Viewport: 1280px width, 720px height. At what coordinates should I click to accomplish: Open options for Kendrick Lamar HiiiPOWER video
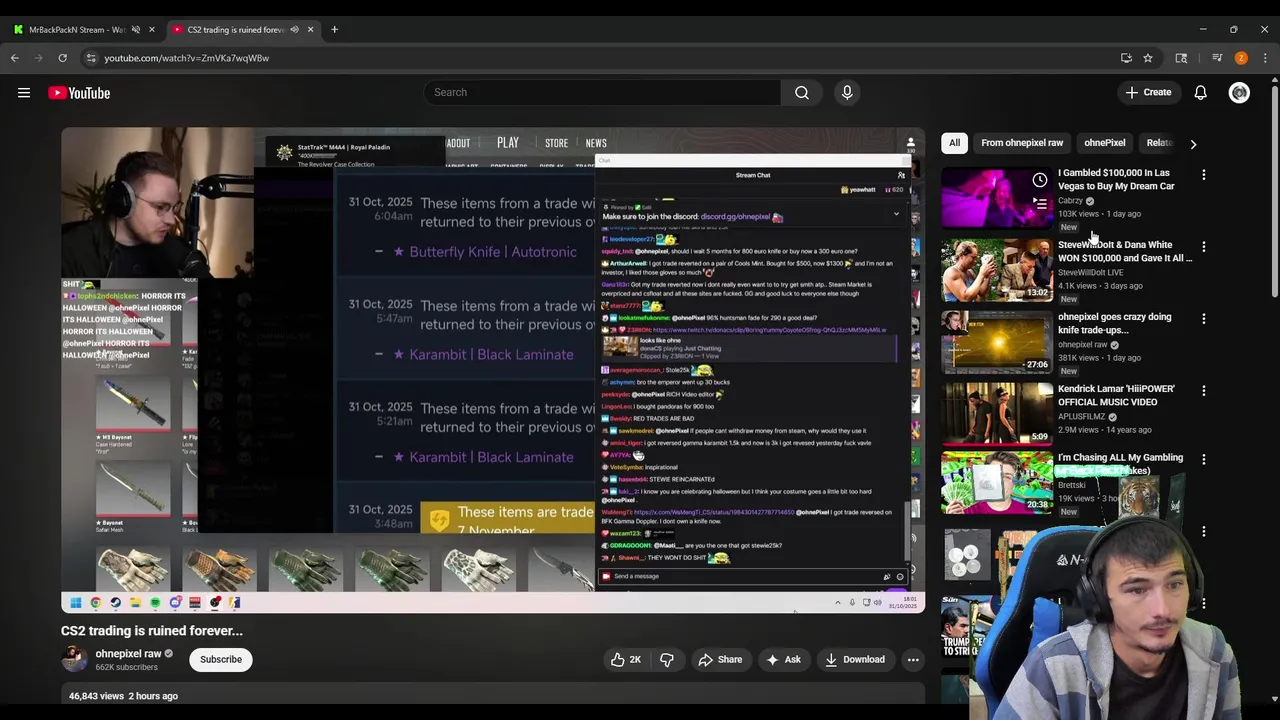tap(1204, 391)
